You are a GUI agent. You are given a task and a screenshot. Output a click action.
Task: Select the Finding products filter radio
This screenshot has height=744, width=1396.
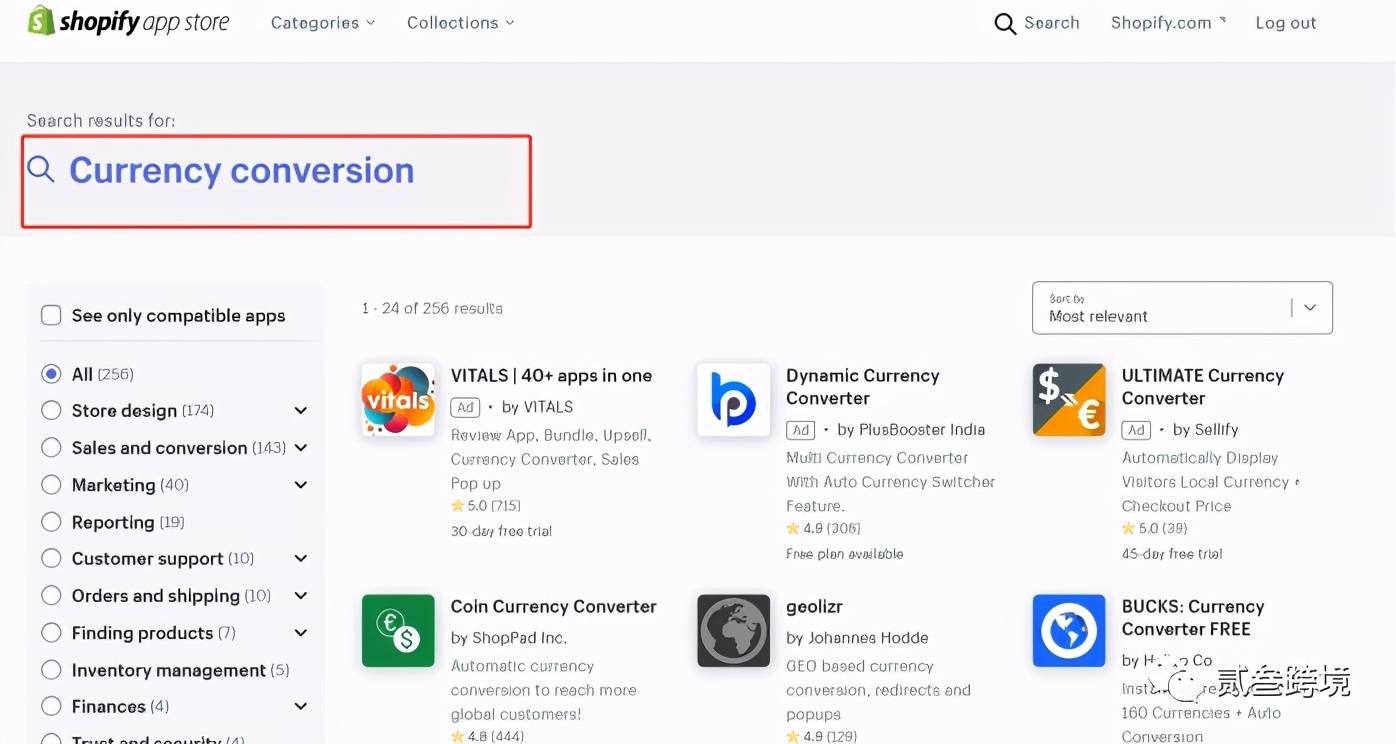[51, 633]
